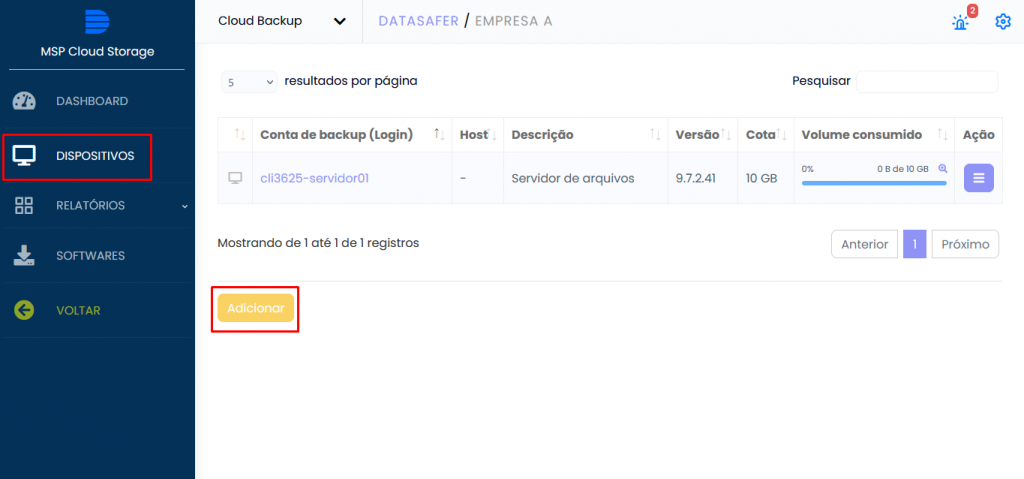Viewport: 1024px width, 479px height.
Task: Open the settings gear icon
Action: pyautogui.click(x=1003, y=21)
